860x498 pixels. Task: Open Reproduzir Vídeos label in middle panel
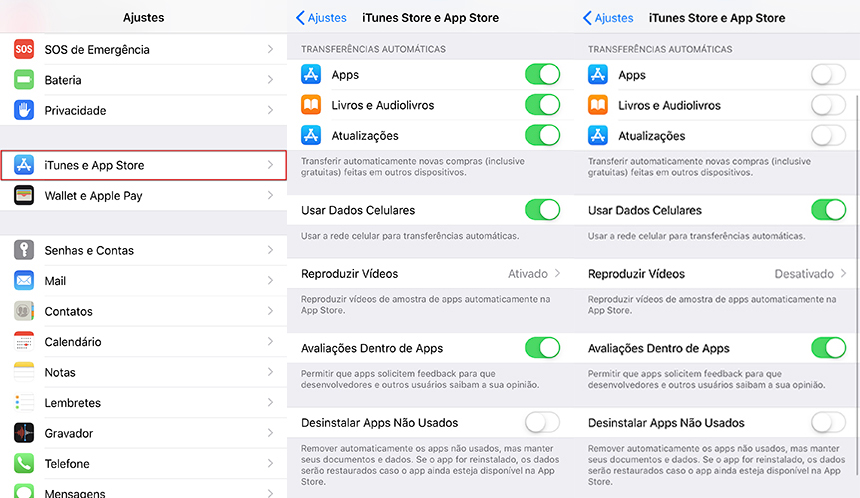coord(349,274)
